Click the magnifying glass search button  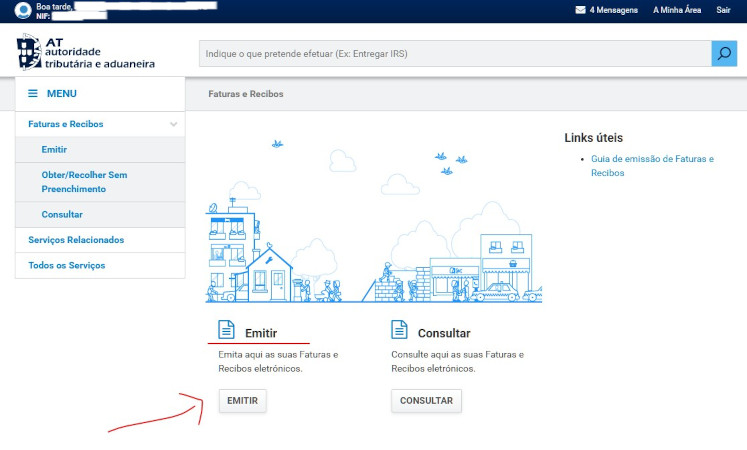(x=724, y=53)
